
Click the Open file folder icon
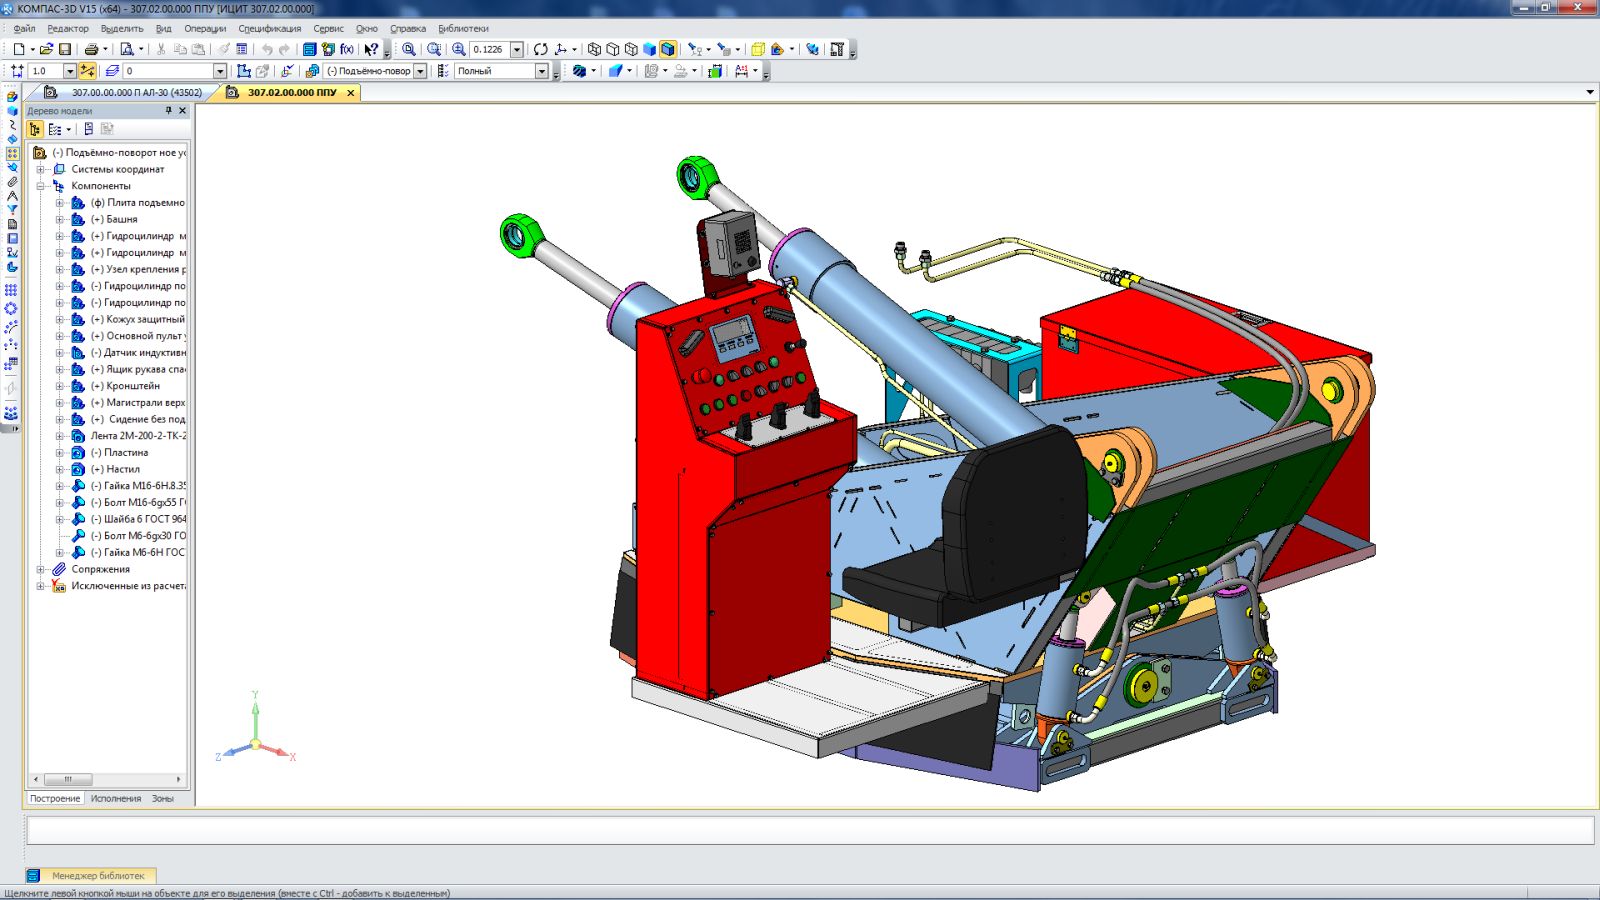(x=46, y=49)
